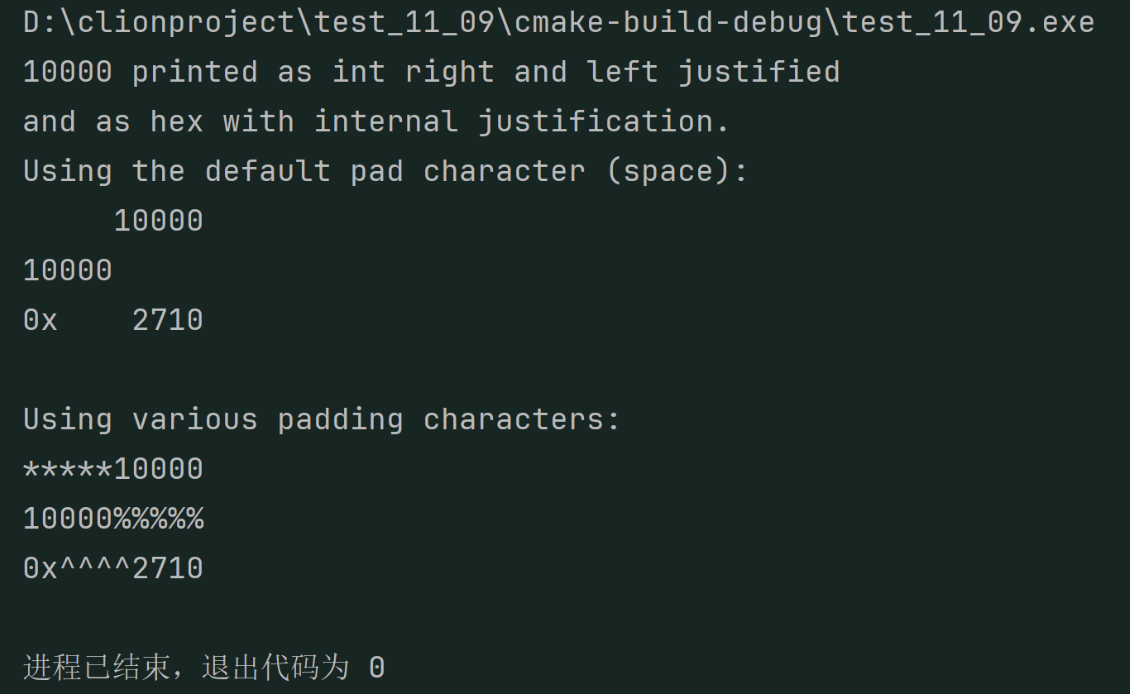Screen dimensions: 1130x694
Task: Click the percent-padded "10000%%%%%" output
Action: point(113,519)
